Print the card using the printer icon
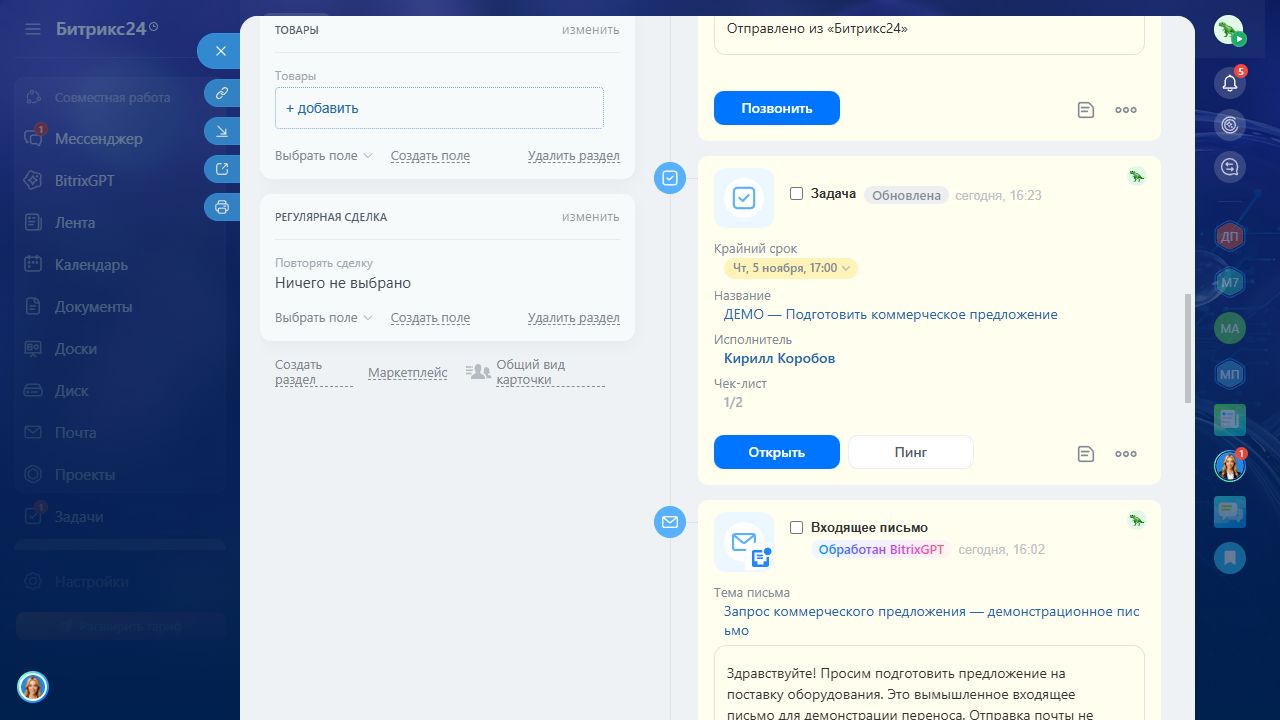 pyautogui.click(x=222, y=207)
